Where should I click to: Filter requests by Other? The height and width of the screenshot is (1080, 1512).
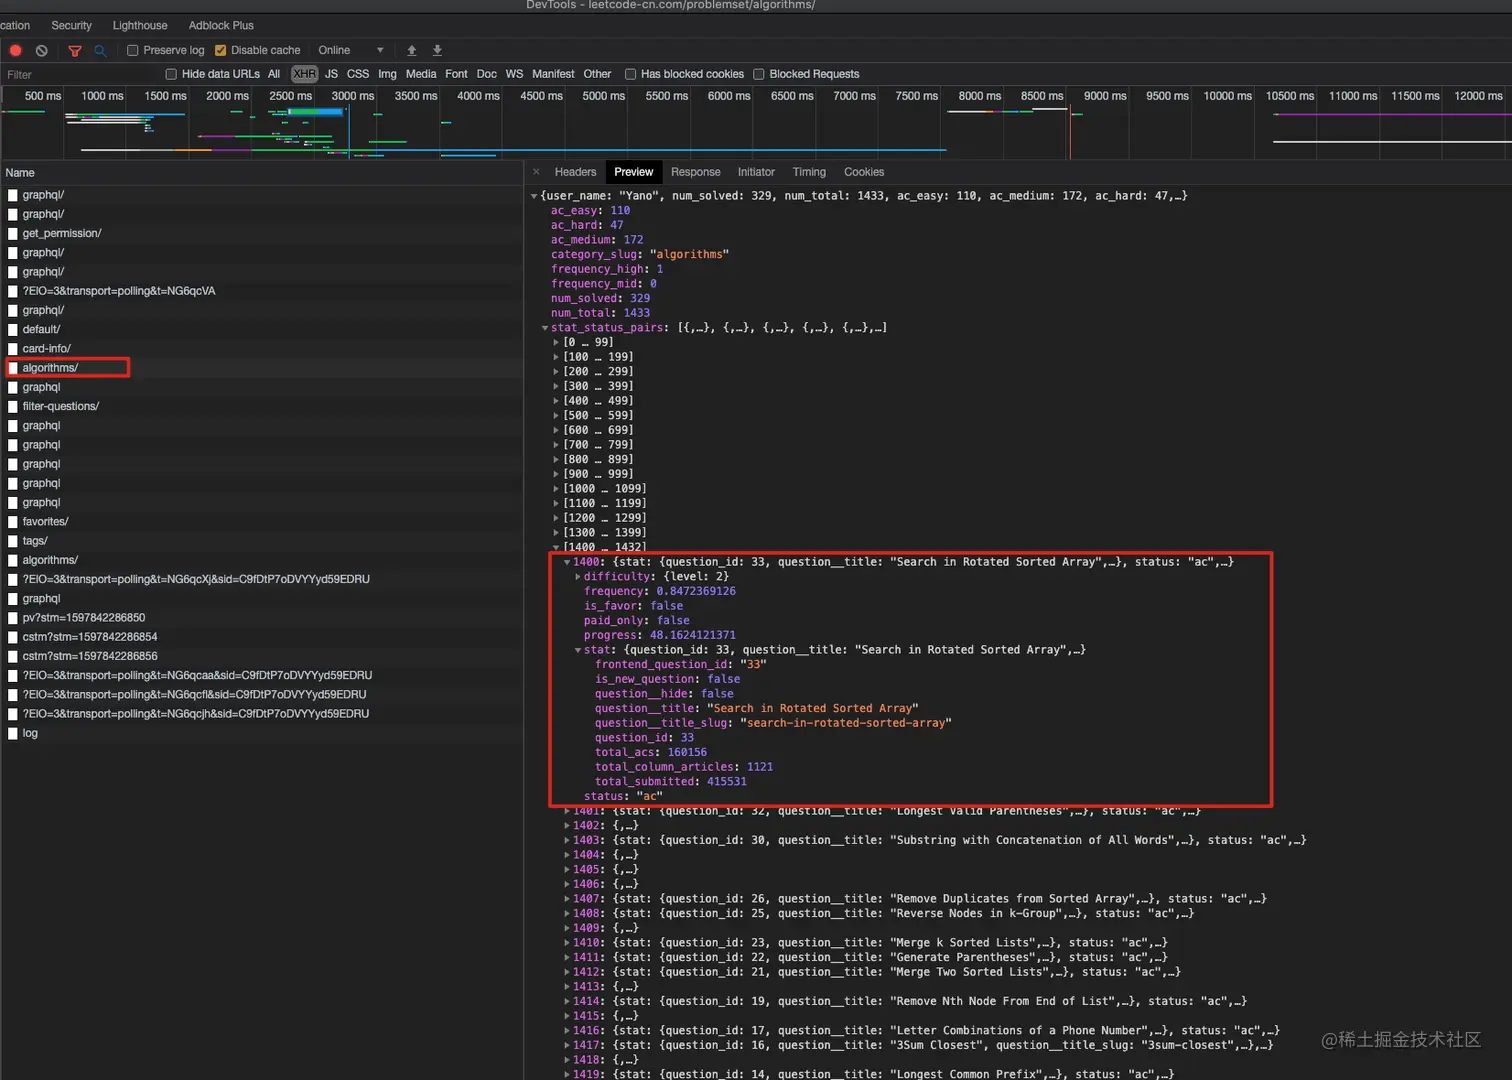click(x=597, y=74)
